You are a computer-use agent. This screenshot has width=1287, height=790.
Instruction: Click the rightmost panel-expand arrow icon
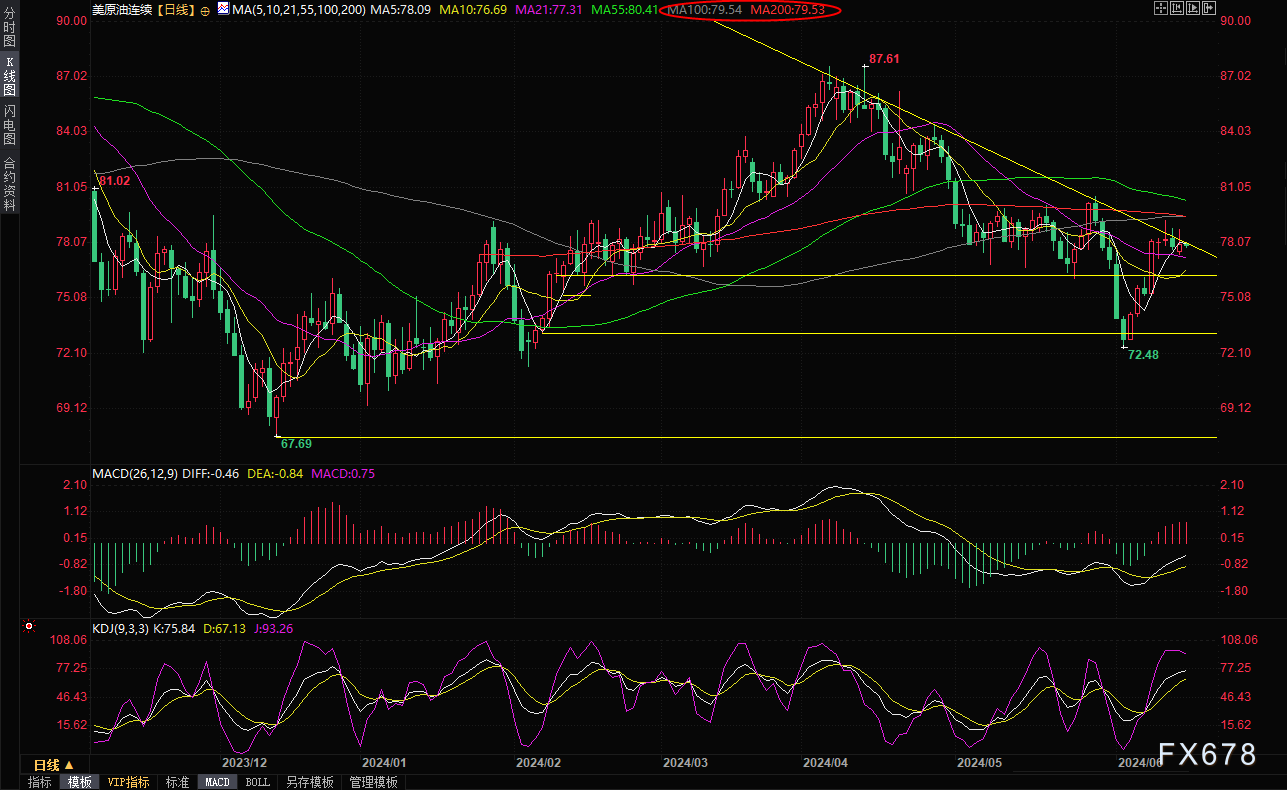[x=1208, y=9]
